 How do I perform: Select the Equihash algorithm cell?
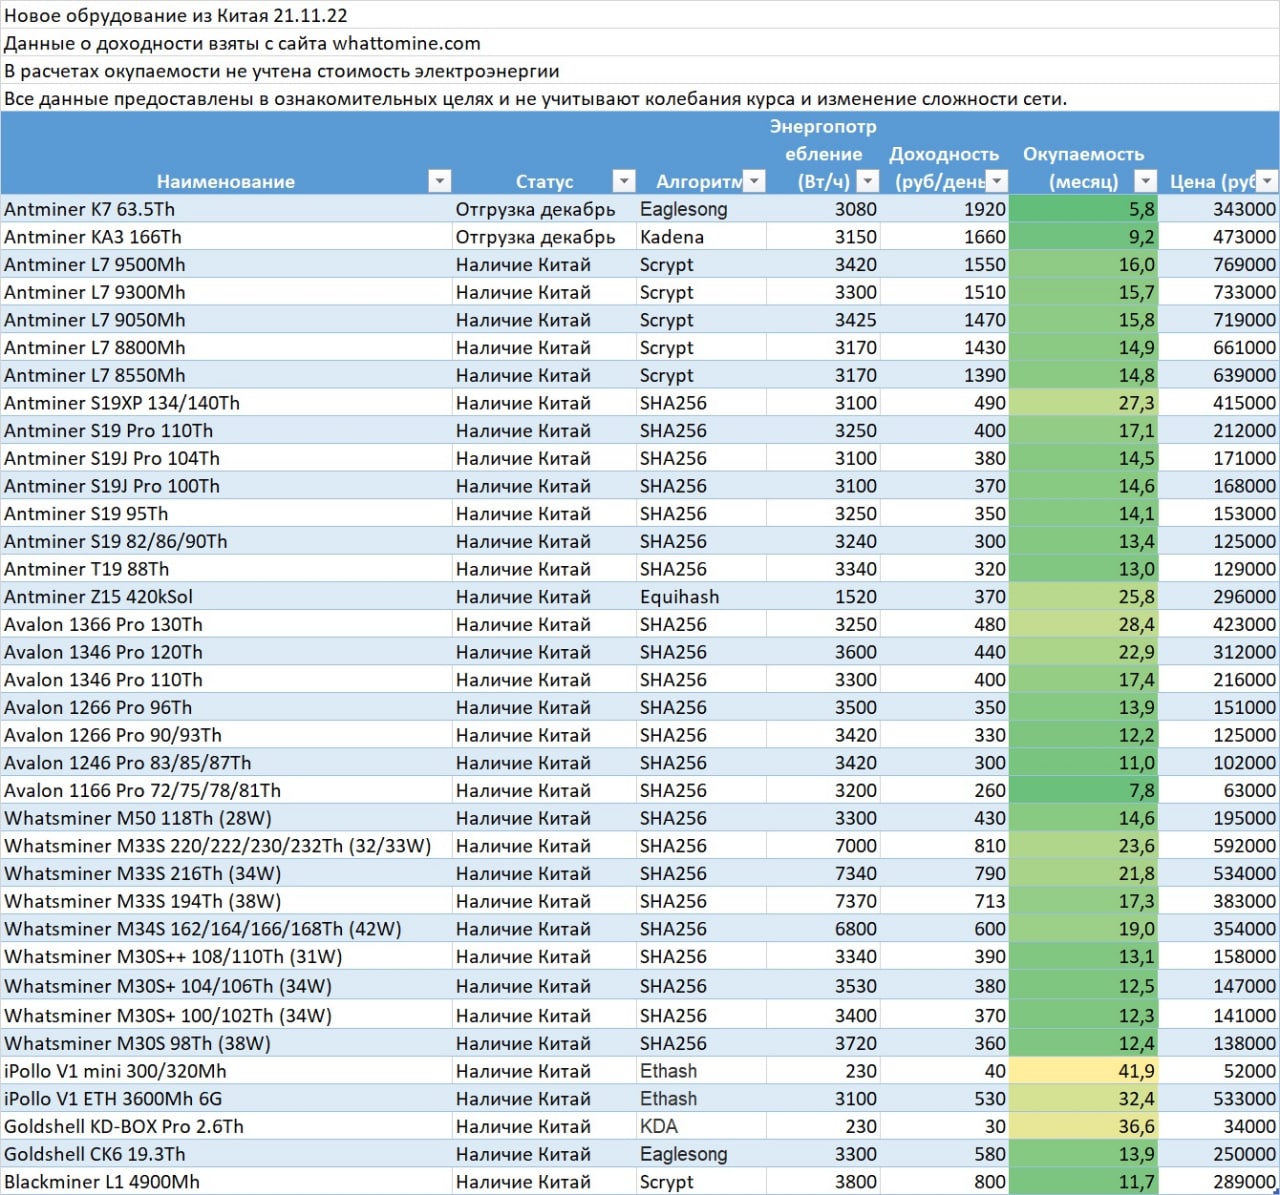tap(701, 597)
